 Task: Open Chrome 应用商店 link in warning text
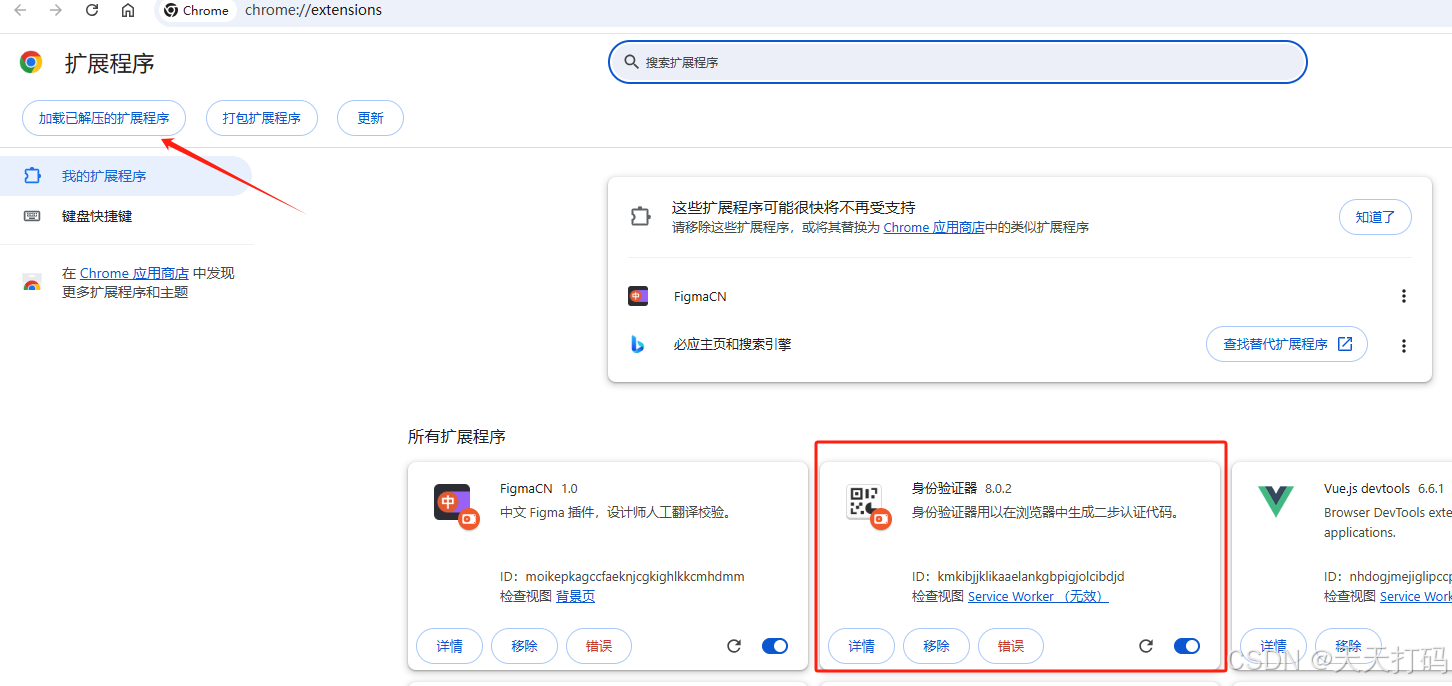click(x=934, y=227)
